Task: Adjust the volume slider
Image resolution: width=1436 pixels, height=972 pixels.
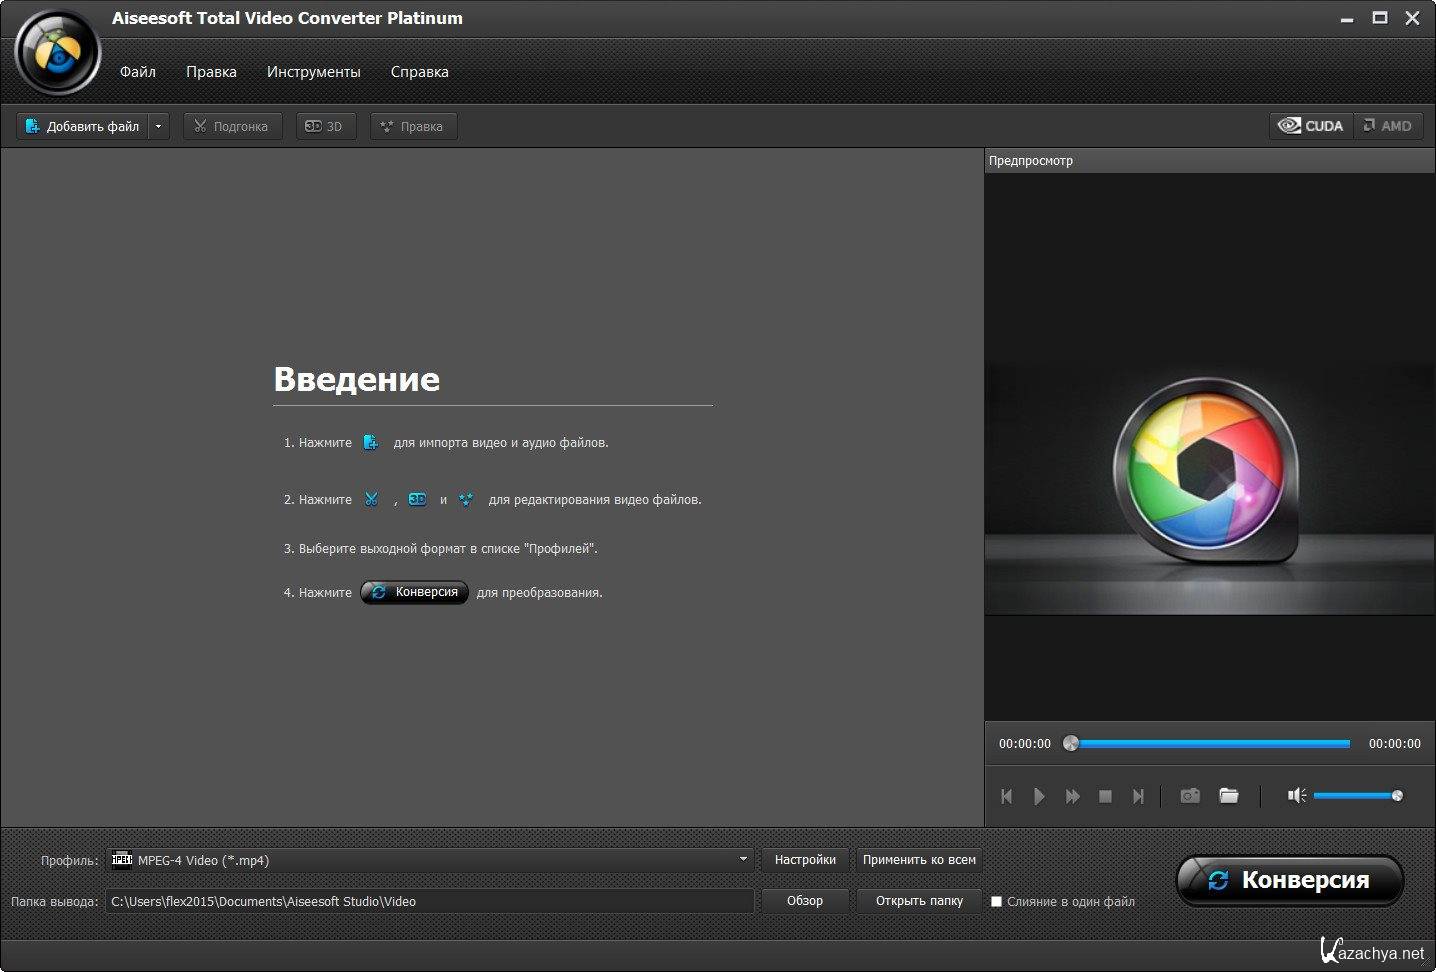Action: click(1356, 796)
